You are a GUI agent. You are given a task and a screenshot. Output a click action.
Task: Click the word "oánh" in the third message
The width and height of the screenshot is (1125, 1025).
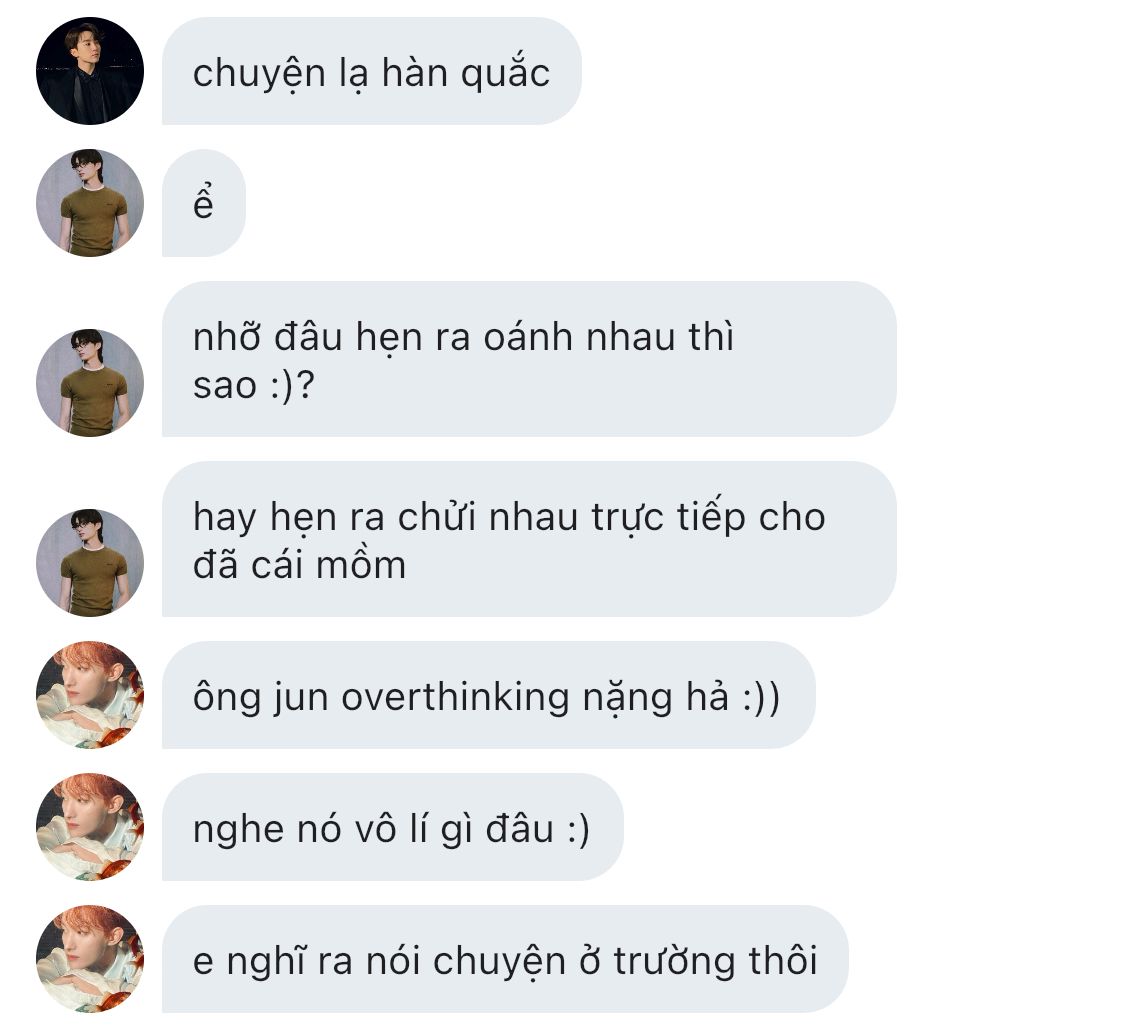click(x=527, y=337)
